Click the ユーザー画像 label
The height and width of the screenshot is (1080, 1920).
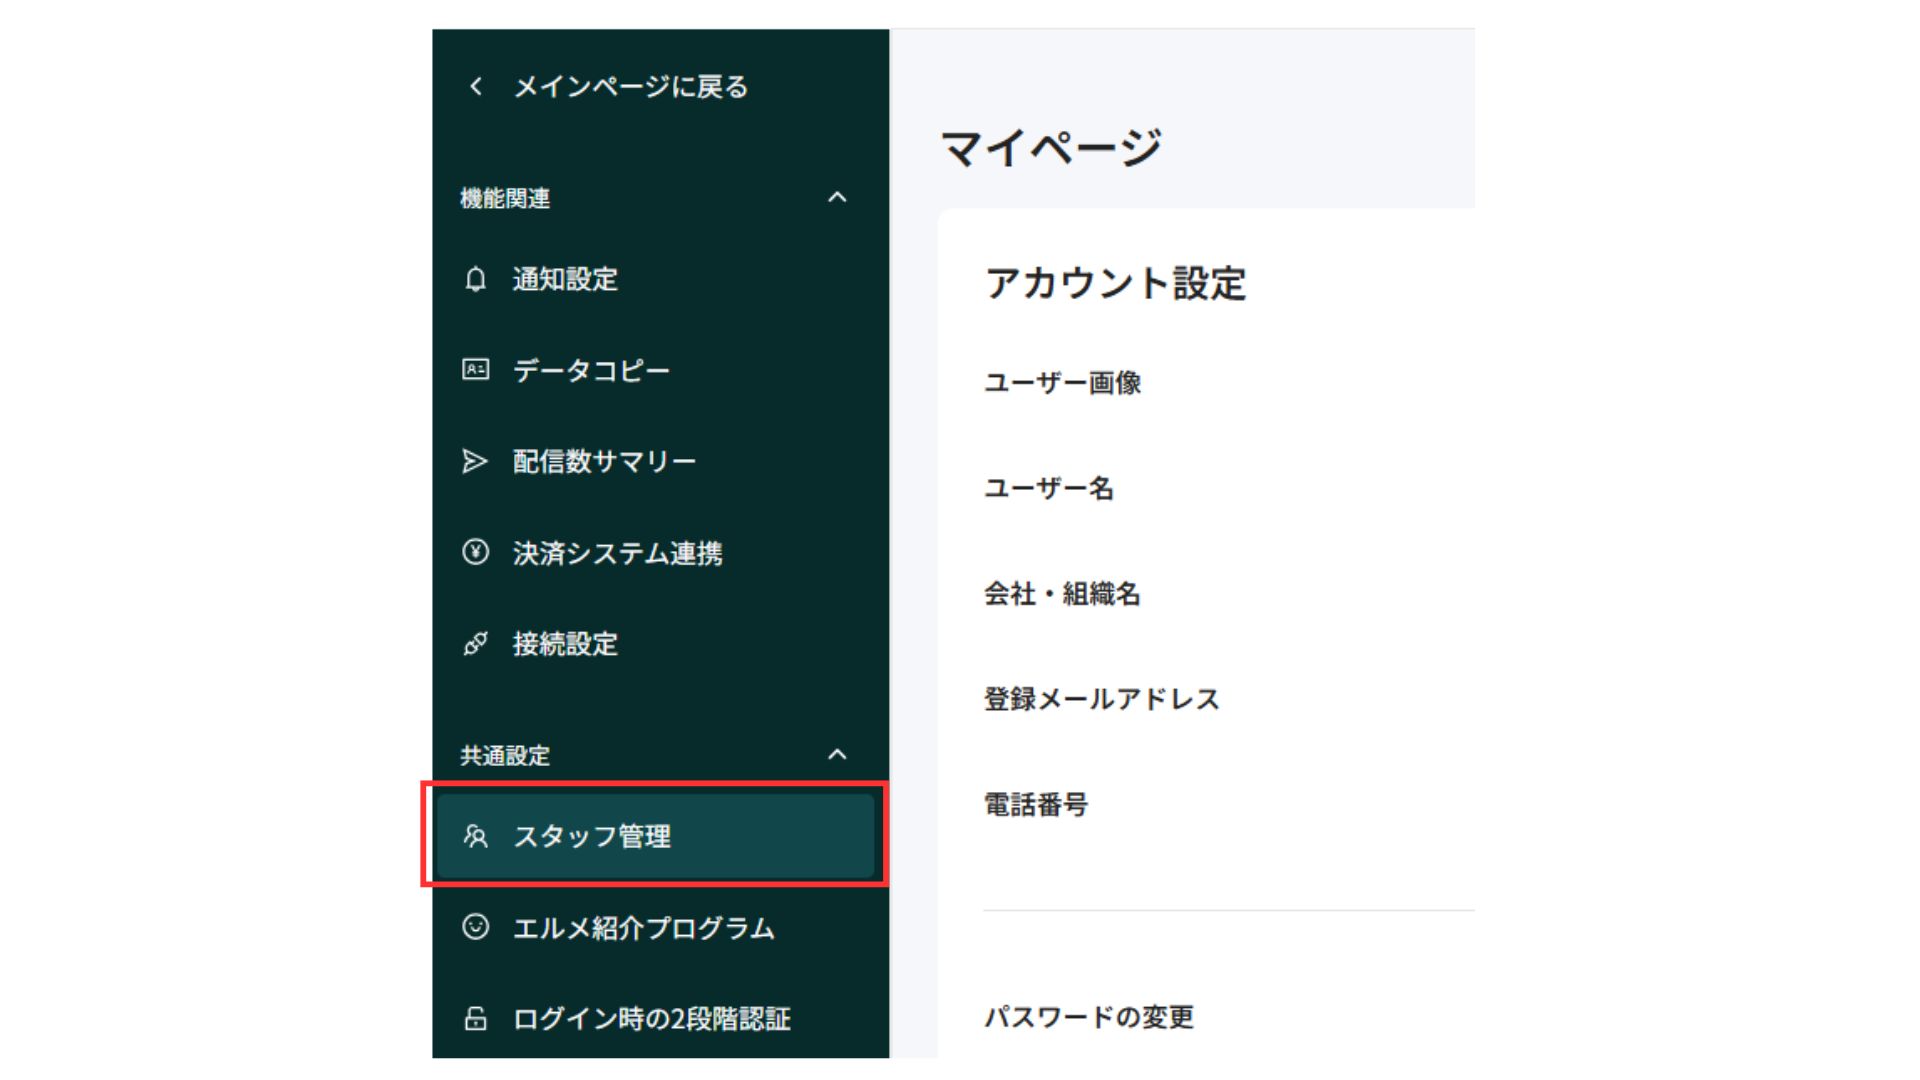(x=1062, y=383)
